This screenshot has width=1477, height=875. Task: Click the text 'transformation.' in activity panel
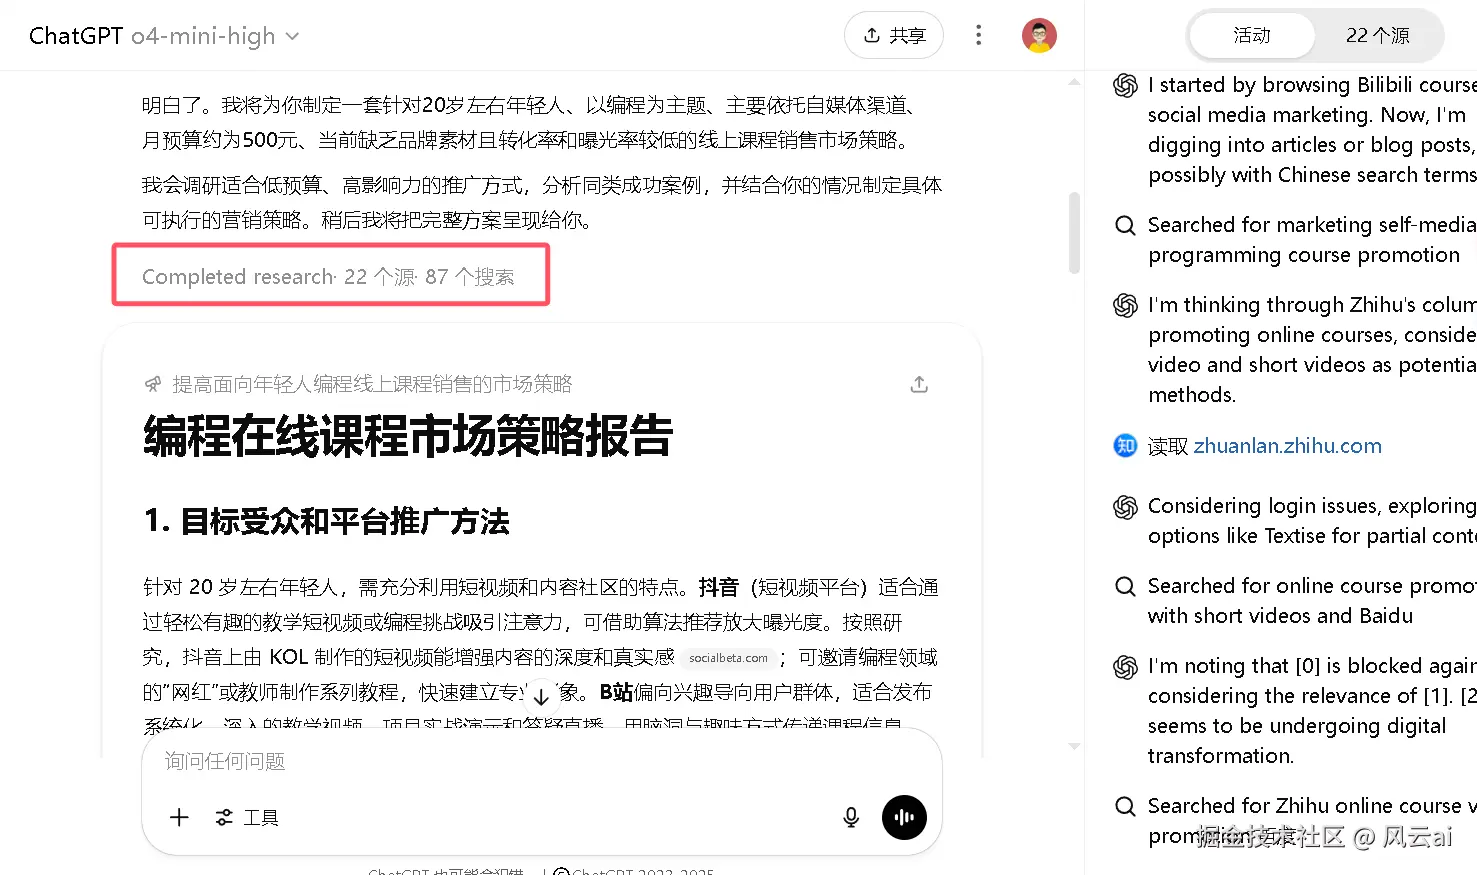pos(1220,756)
